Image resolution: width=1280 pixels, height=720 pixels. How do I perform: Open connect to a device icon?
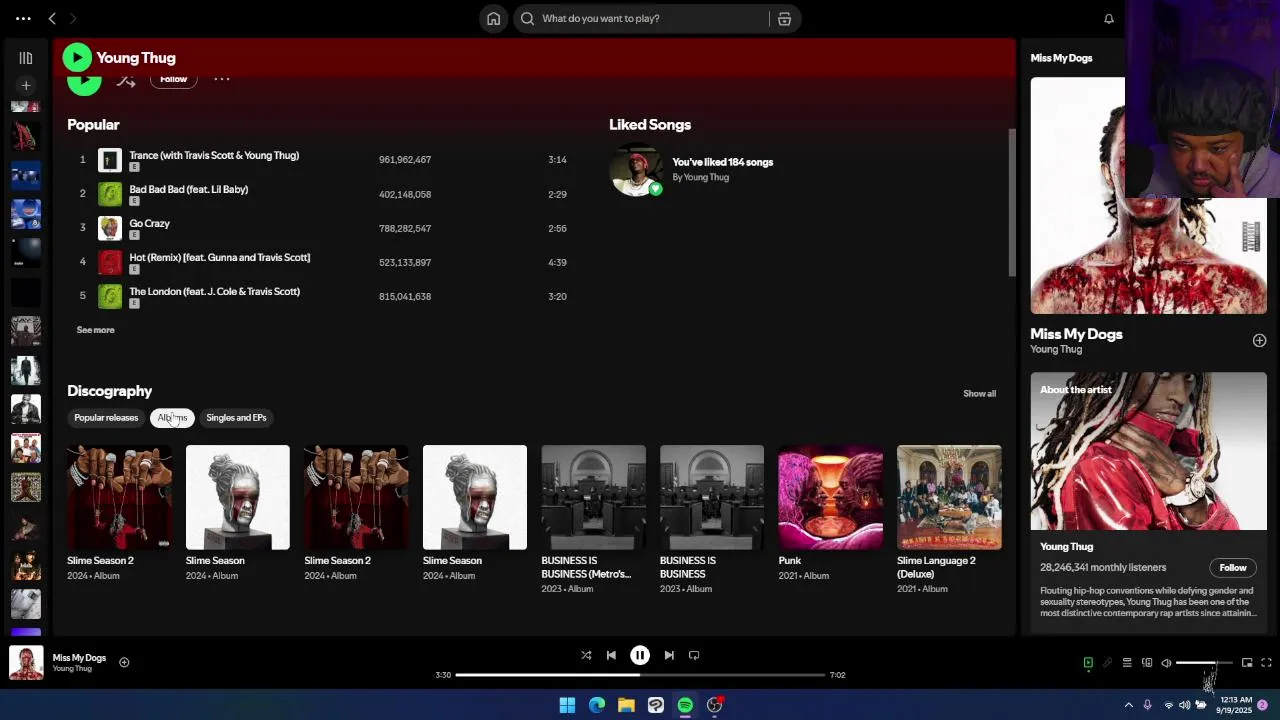coord(1147,662)
